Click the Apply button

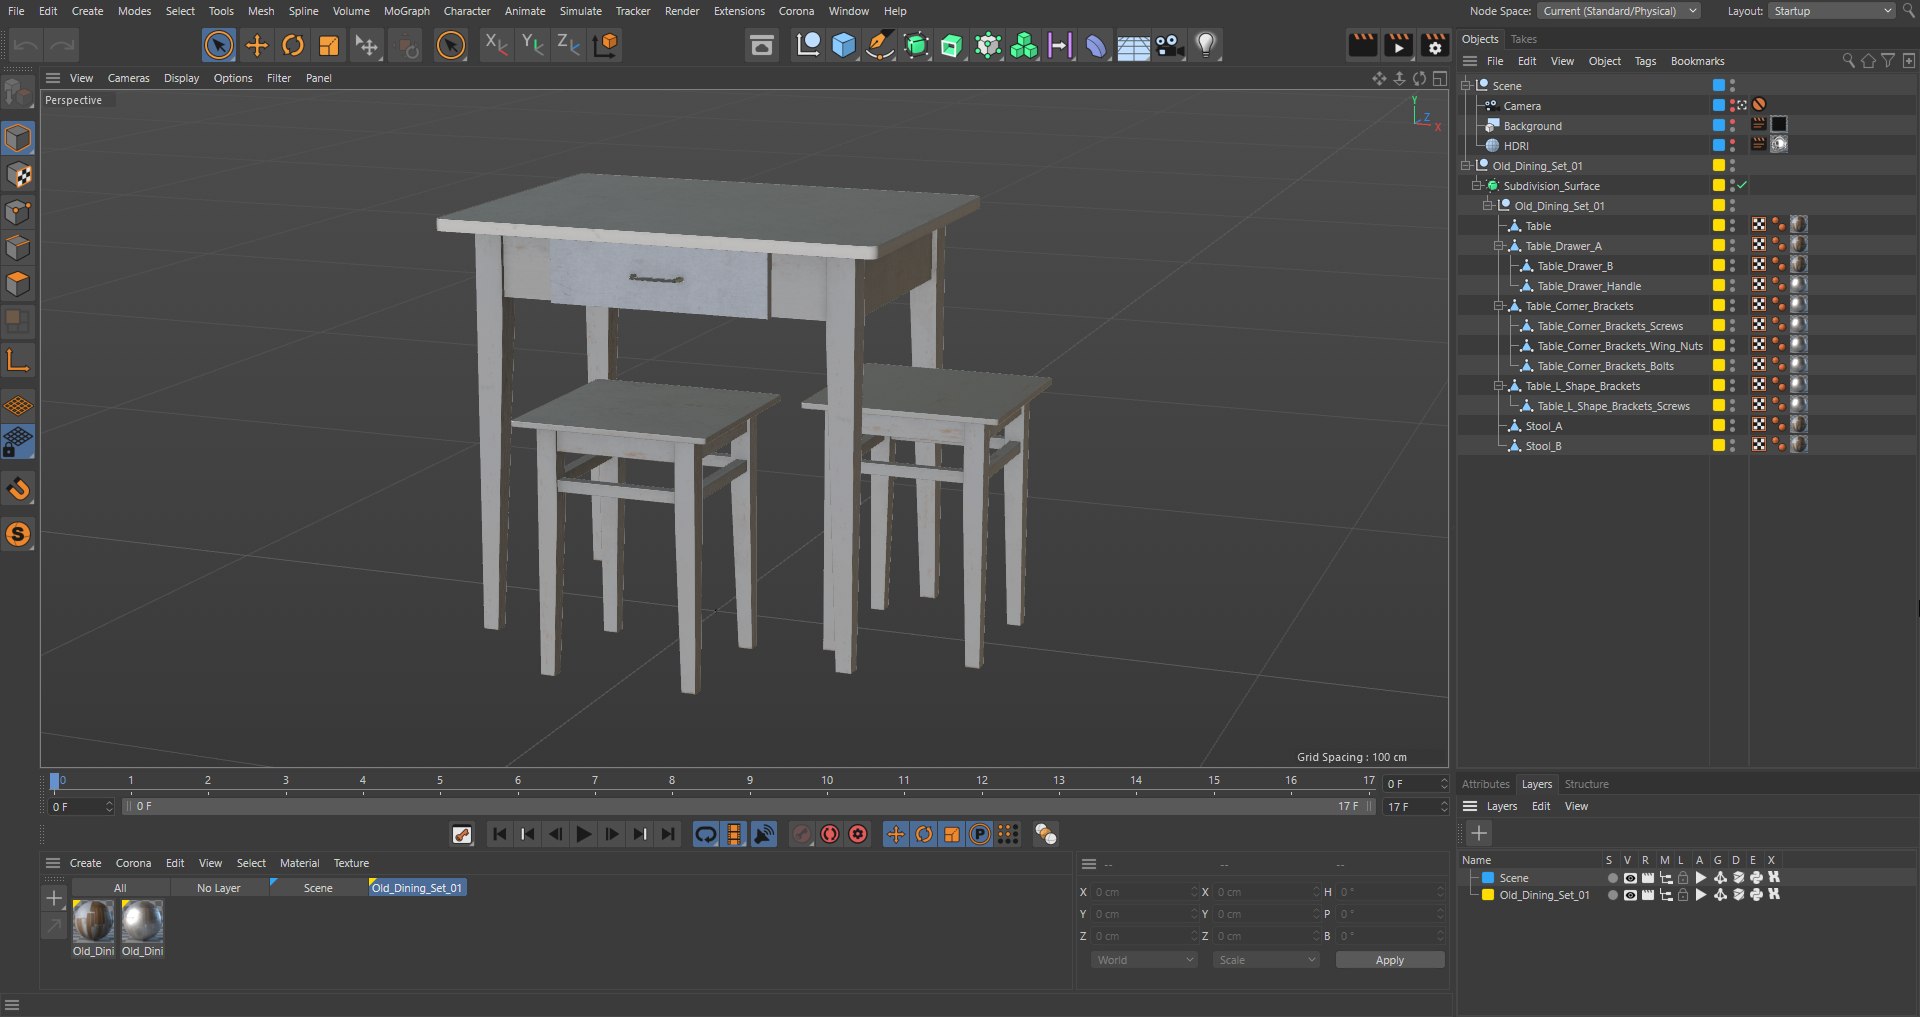[1390, 960]
